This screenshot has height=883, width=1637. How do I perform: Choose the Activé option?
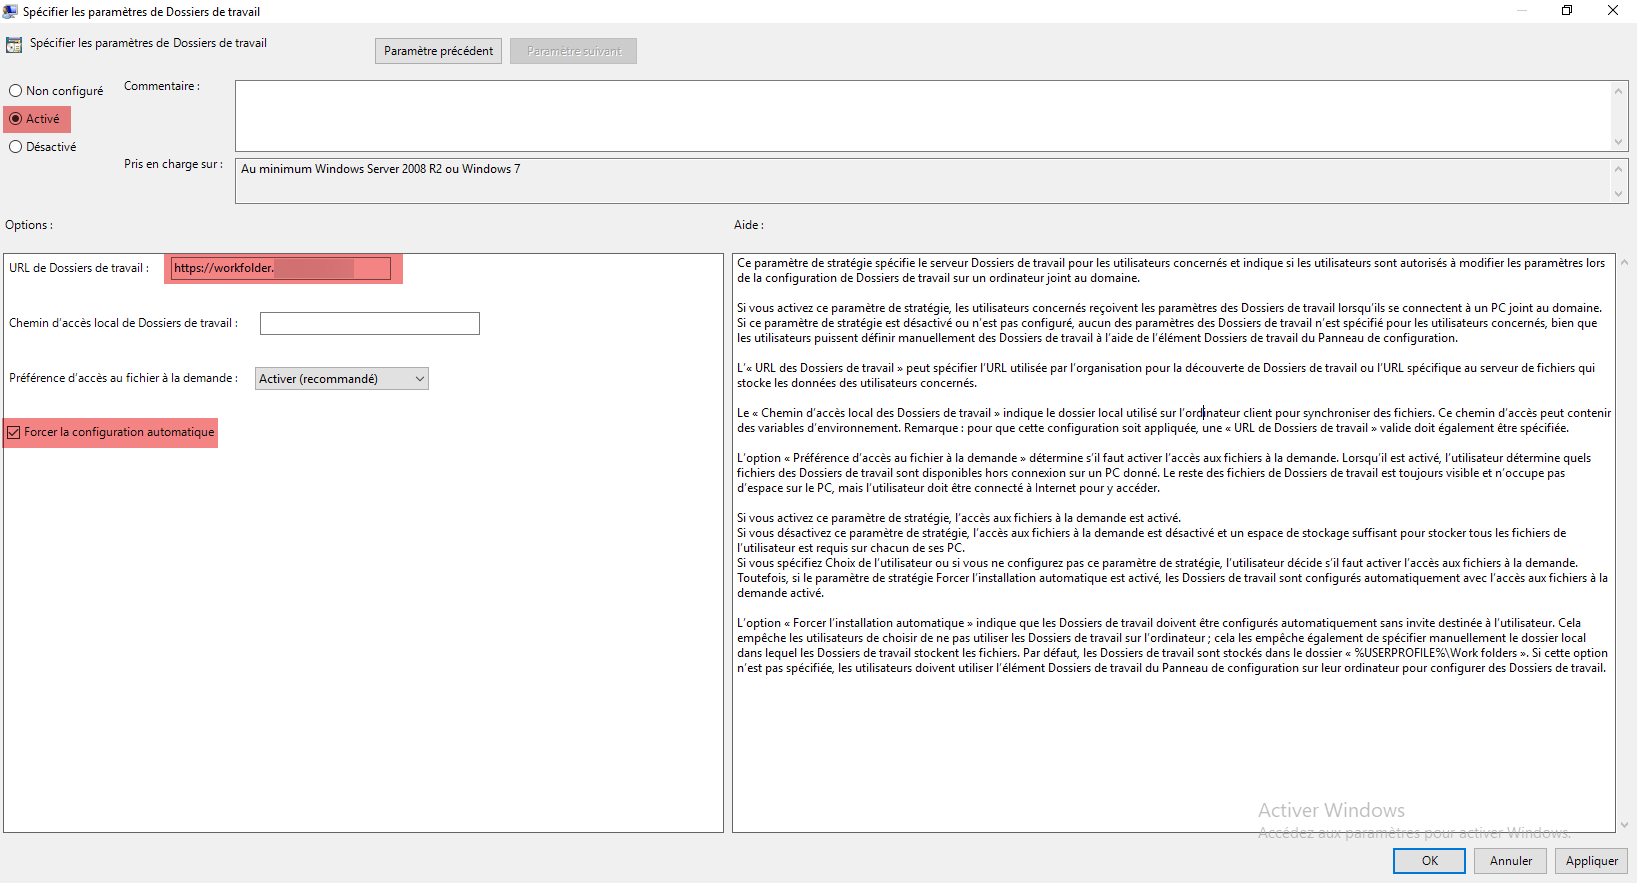pos(16,119)
